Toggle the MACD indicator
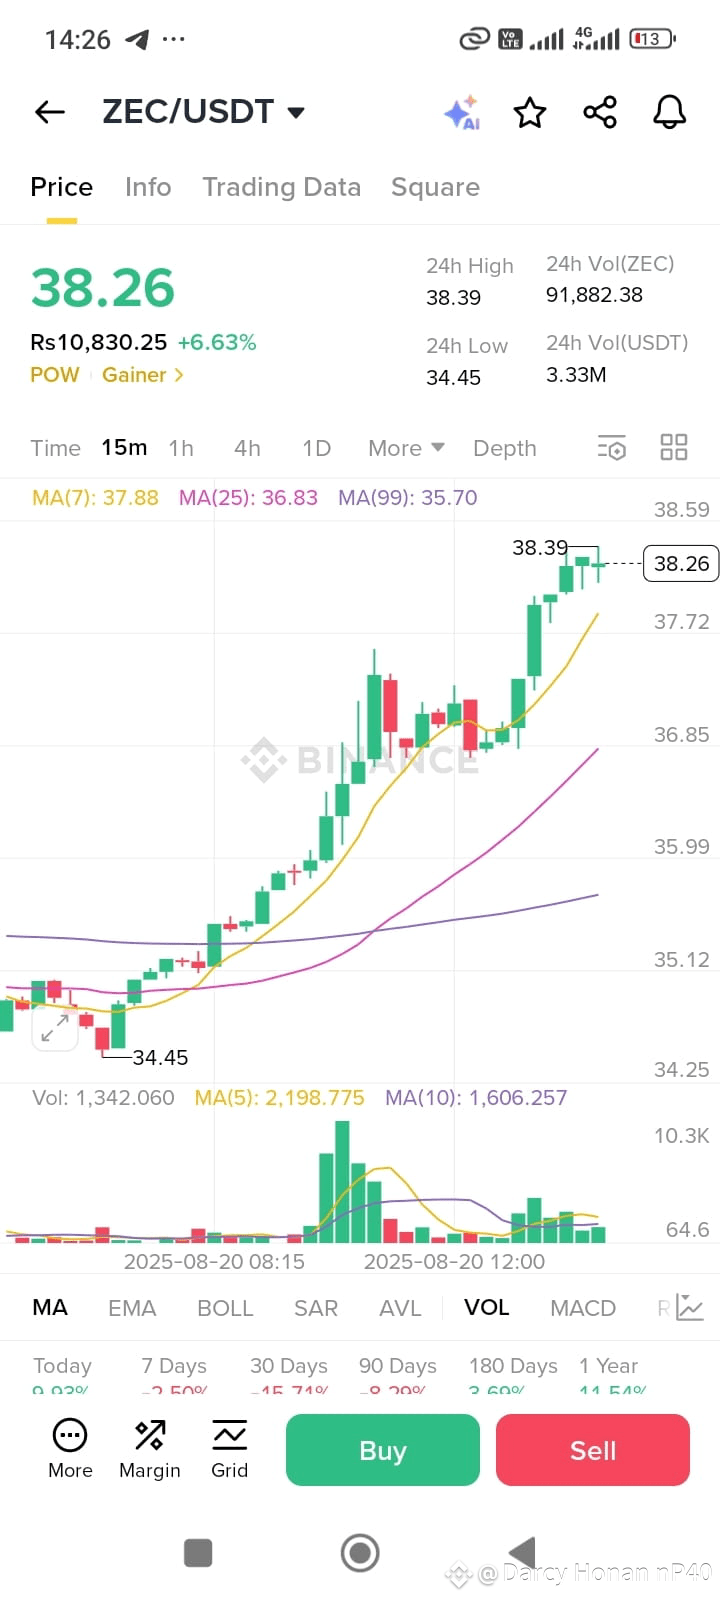The height and width of the screenshot is (1600, 720). [583, 1308]
